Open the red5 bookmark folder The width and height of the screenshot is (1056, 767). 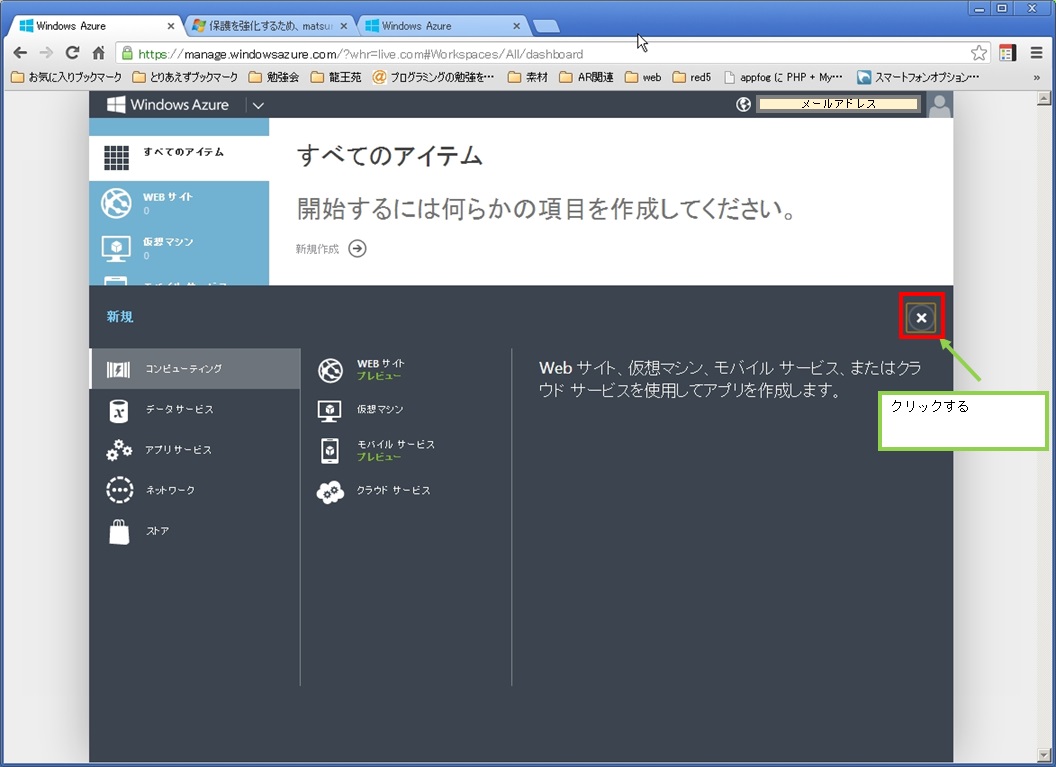click(x=692, y=77)
